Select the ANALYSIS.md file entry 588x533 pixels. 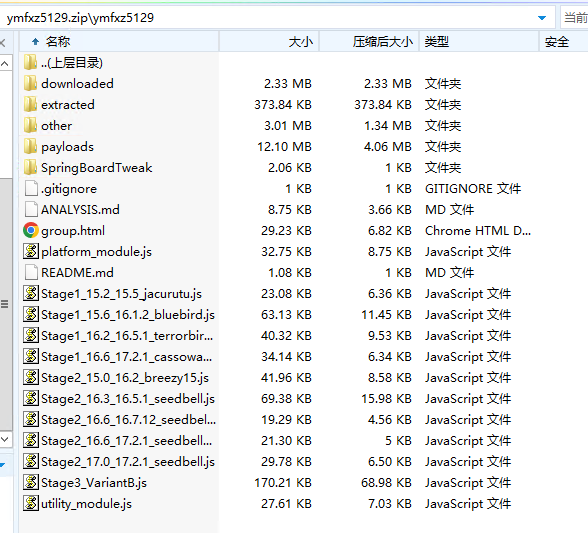pyautogui.click(x=80, y=210)
